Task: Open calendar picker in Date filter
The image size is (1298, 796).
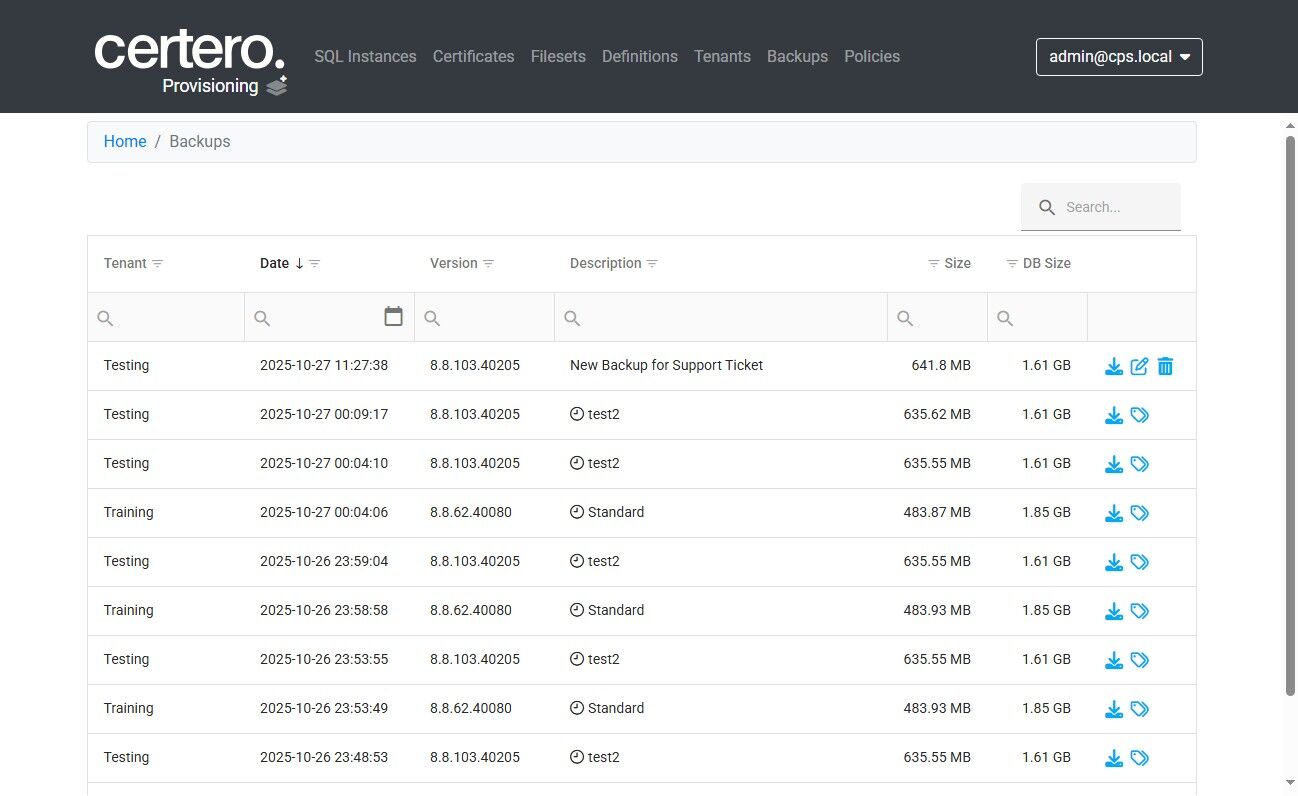Action: click(x=393, y=317)
